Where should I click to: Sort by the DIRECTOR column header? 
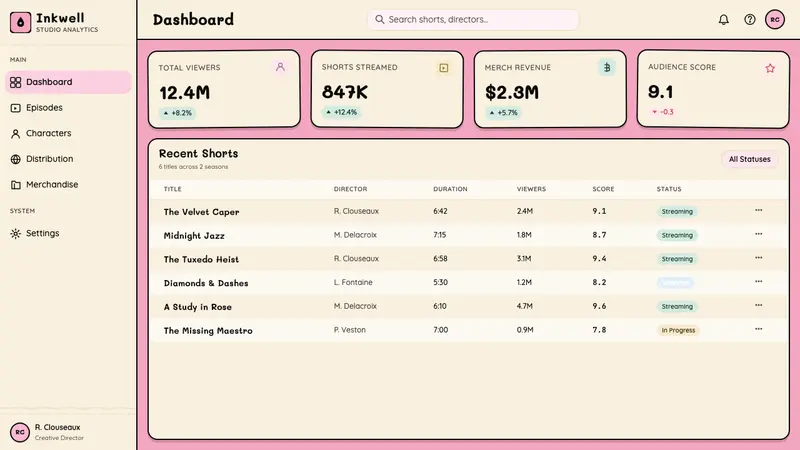(x=351, y=189)
